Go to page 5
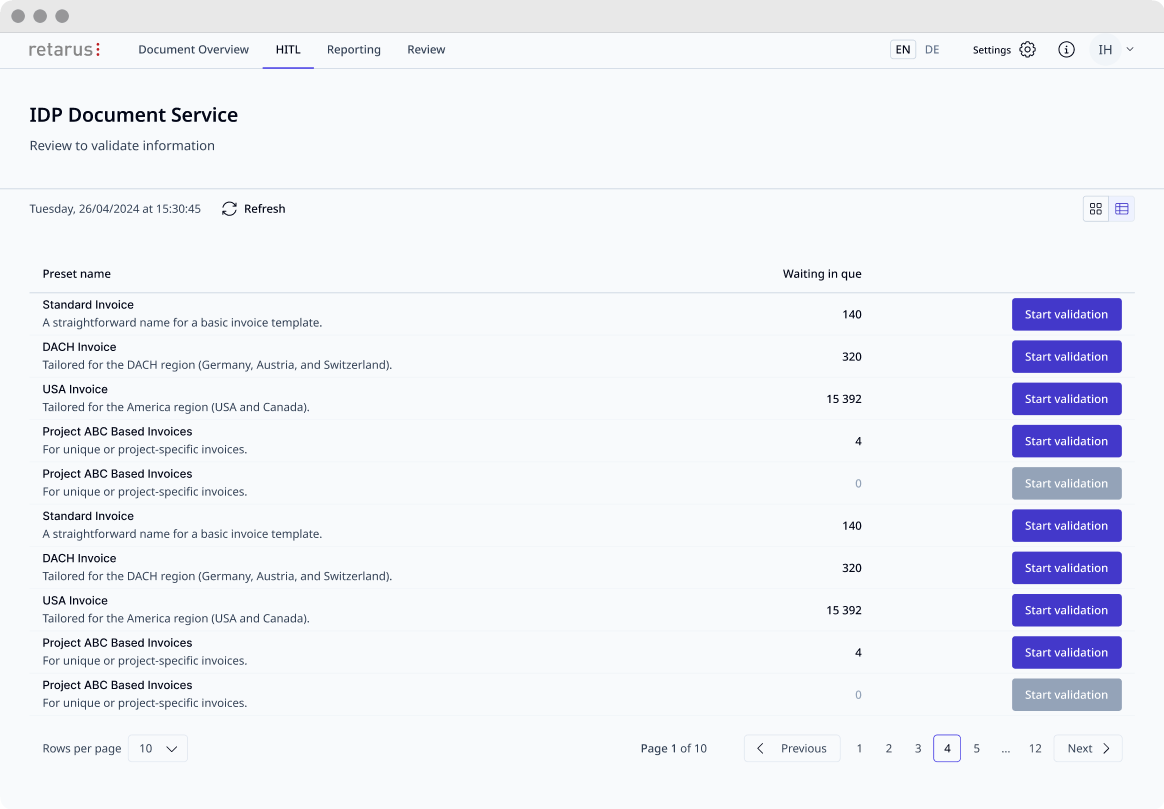This screenshot has width=1164, height=809. (x=976, y=748)
